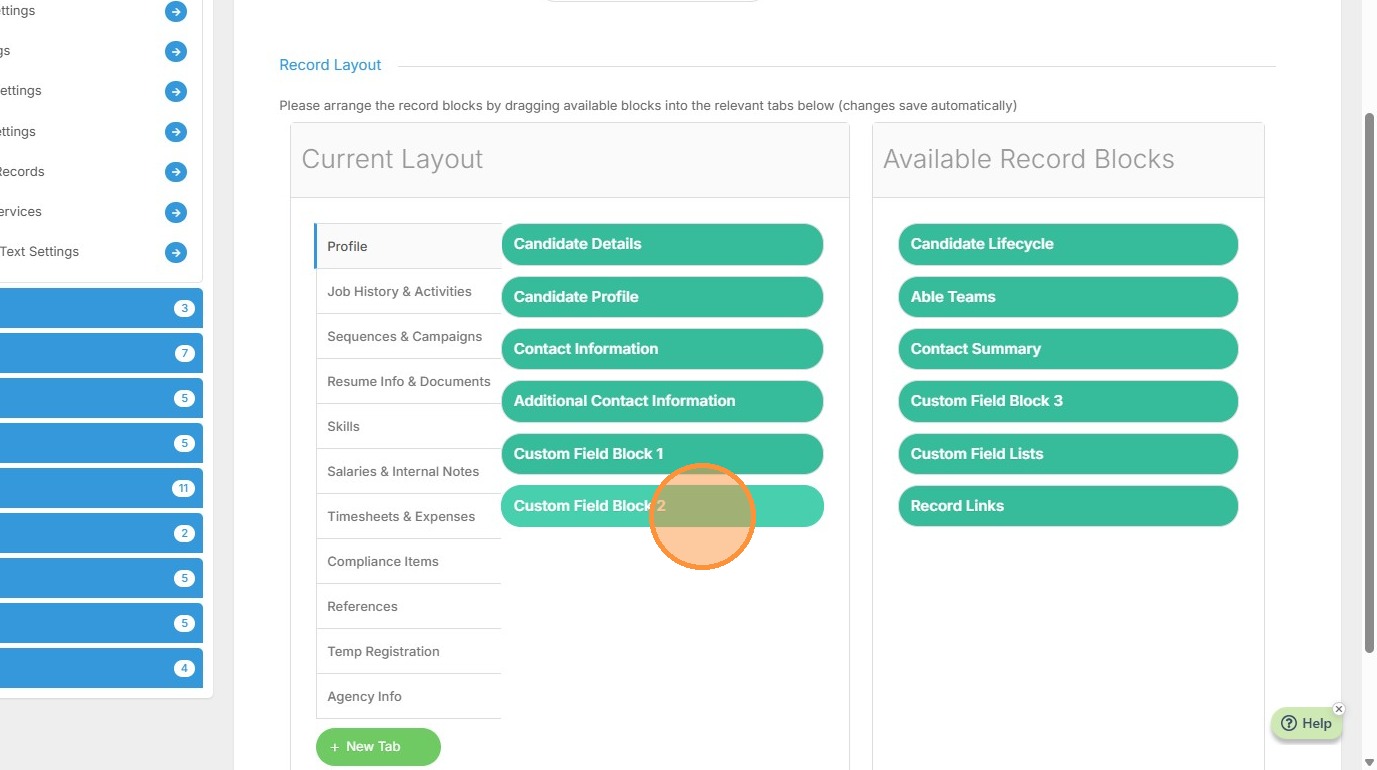Select the Able Teams block
This screenshot has height=770, width=1377.
click(x=1068, y=297)
